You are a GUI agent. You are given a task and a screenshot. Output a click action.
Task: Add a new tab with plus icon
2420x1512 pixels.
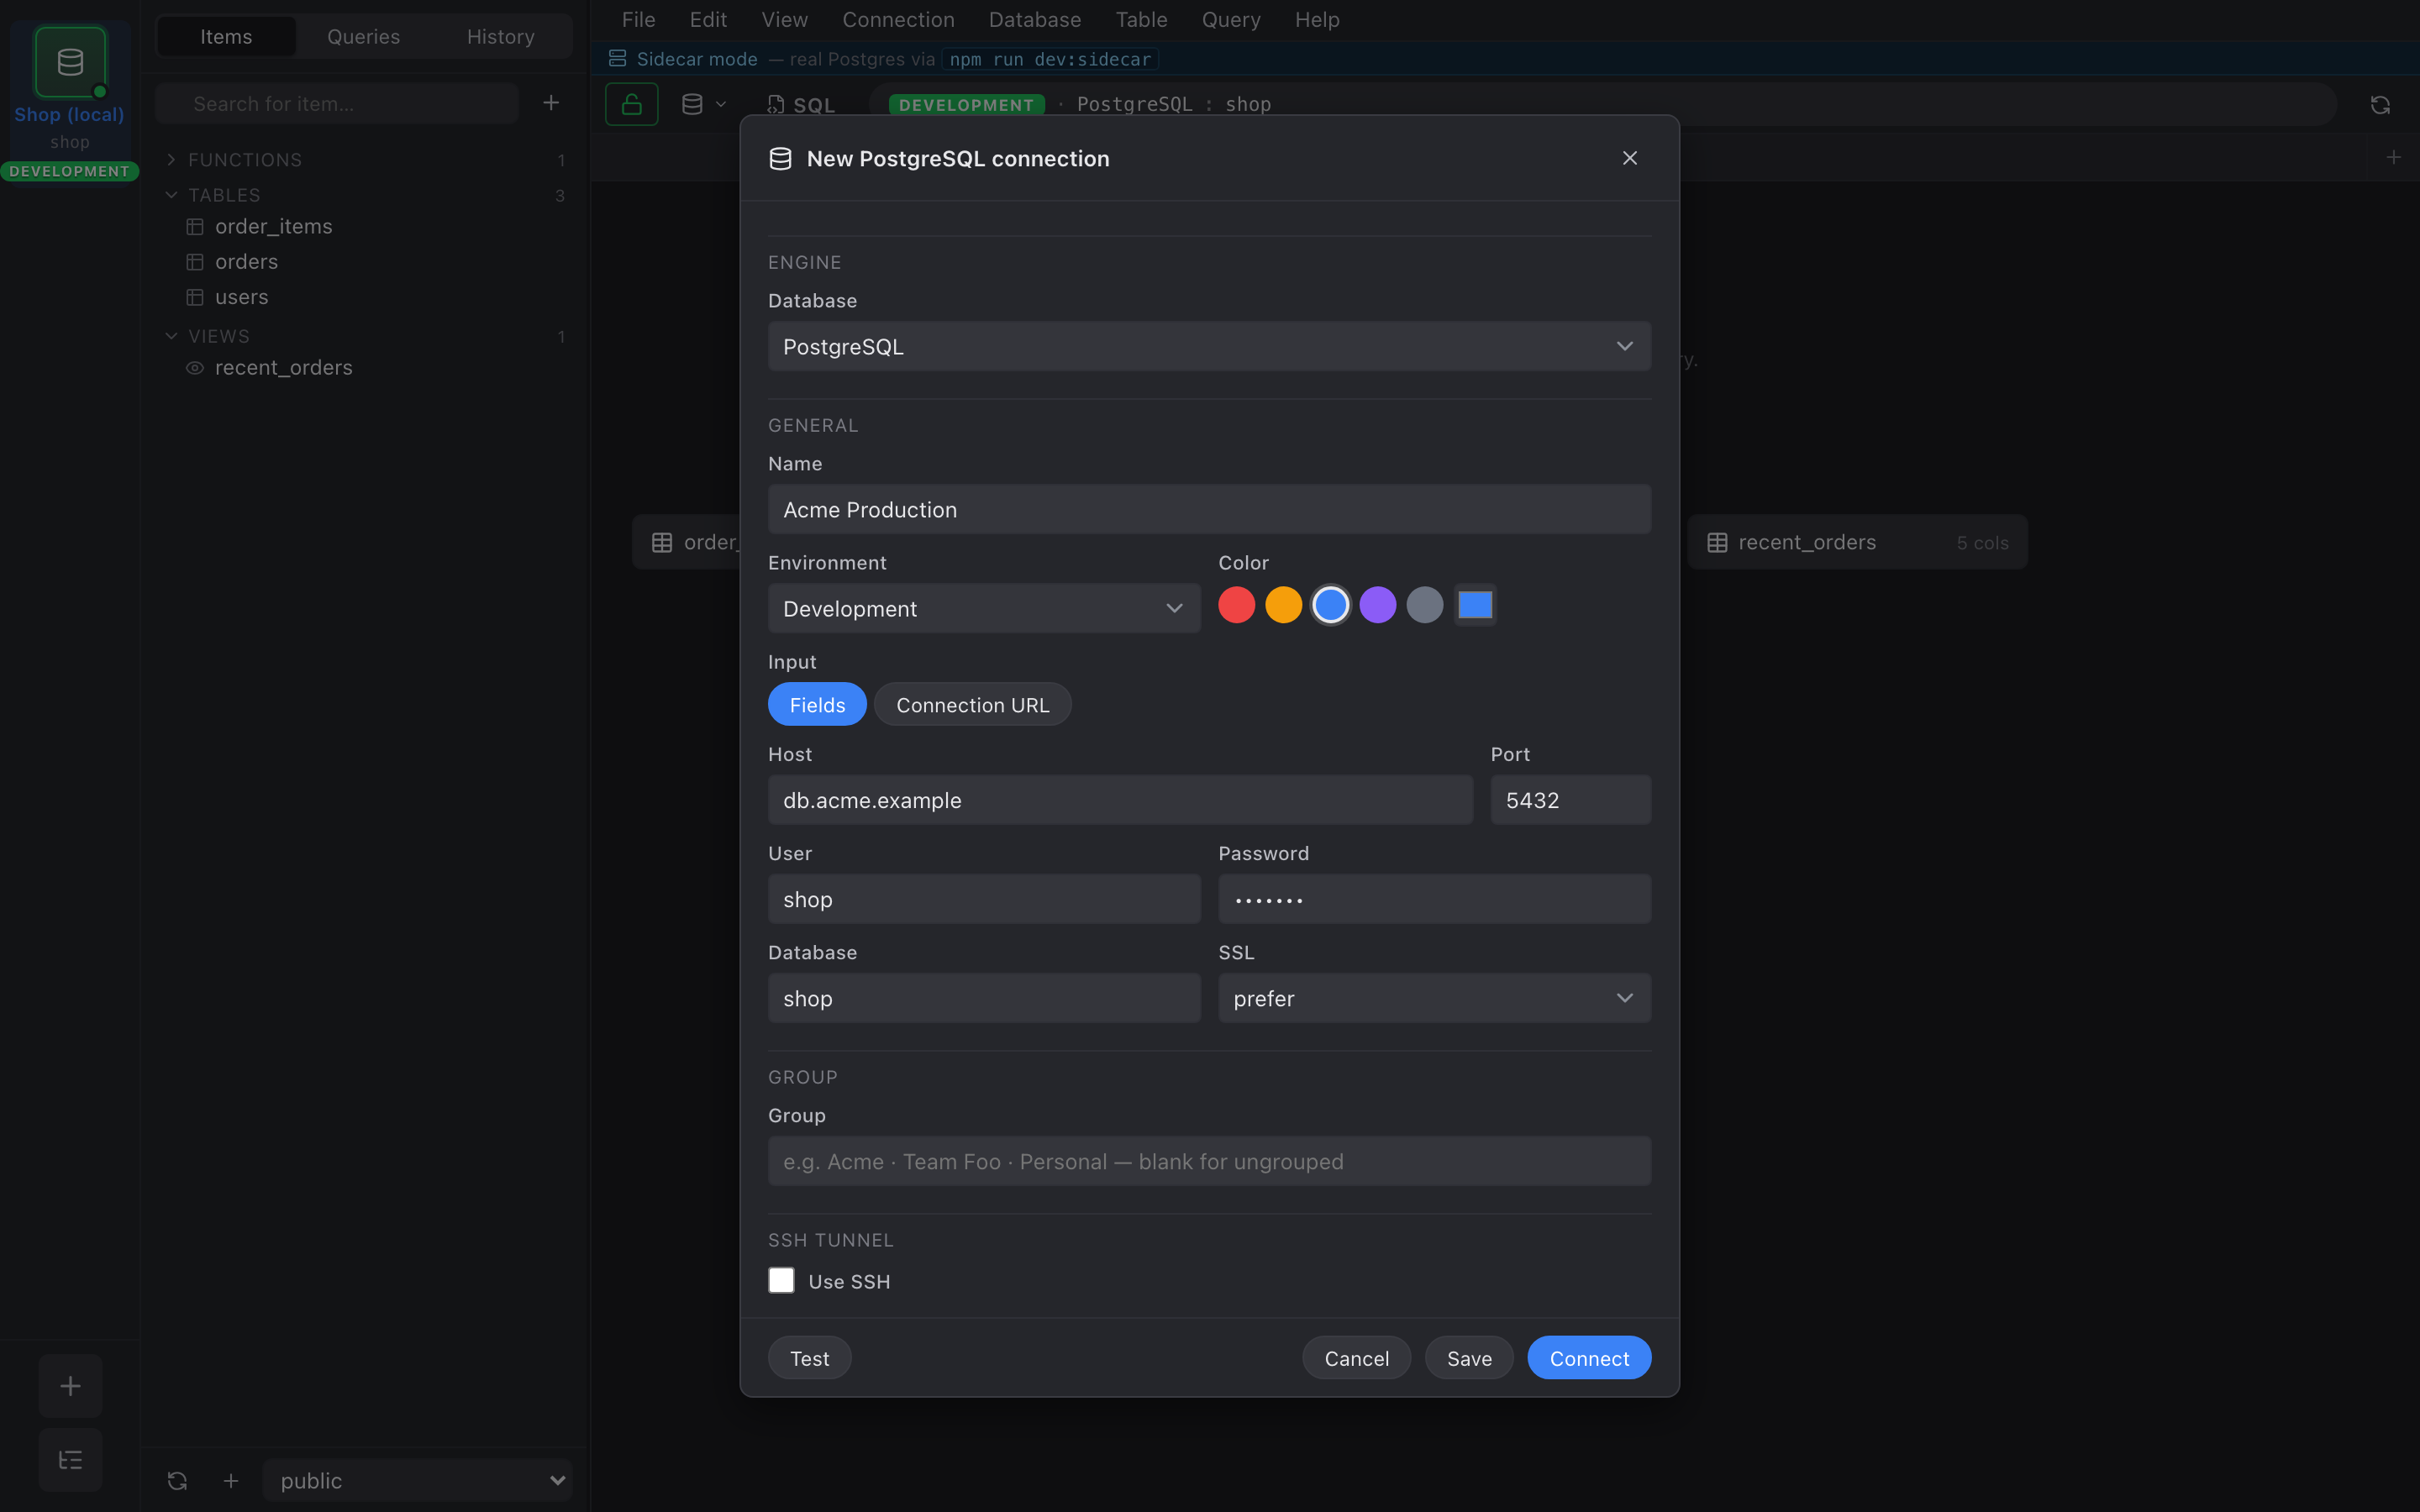2393,157
